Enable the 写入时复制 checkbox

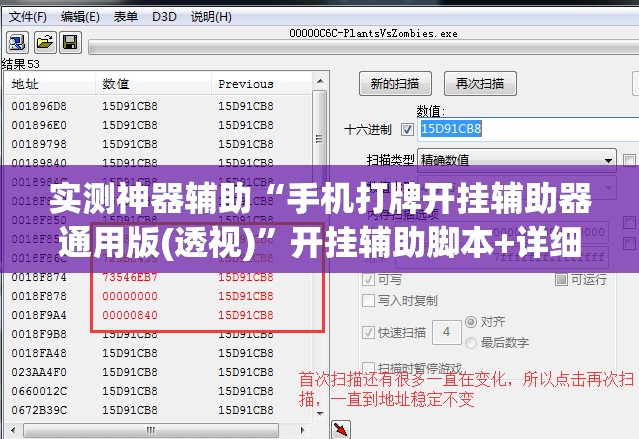click(368, 300)
